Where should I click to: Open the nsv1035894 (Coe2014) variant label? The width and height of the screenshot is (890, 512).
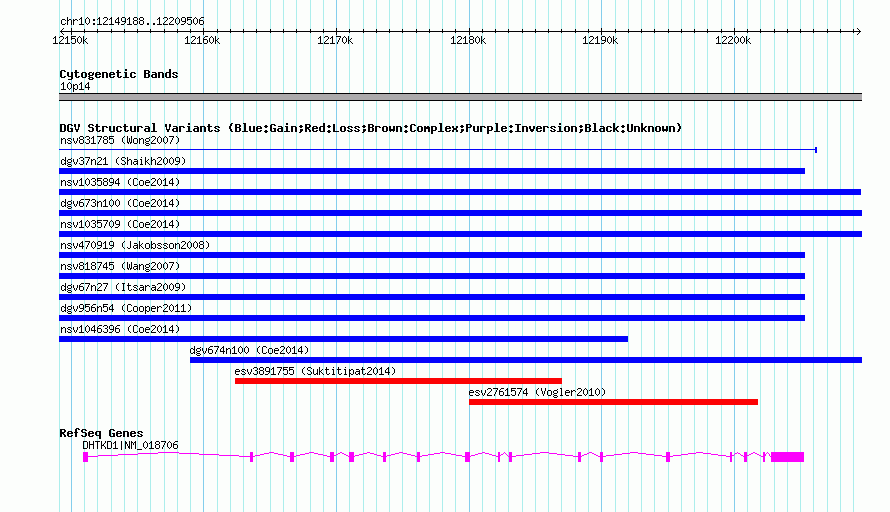pos(120,182)
